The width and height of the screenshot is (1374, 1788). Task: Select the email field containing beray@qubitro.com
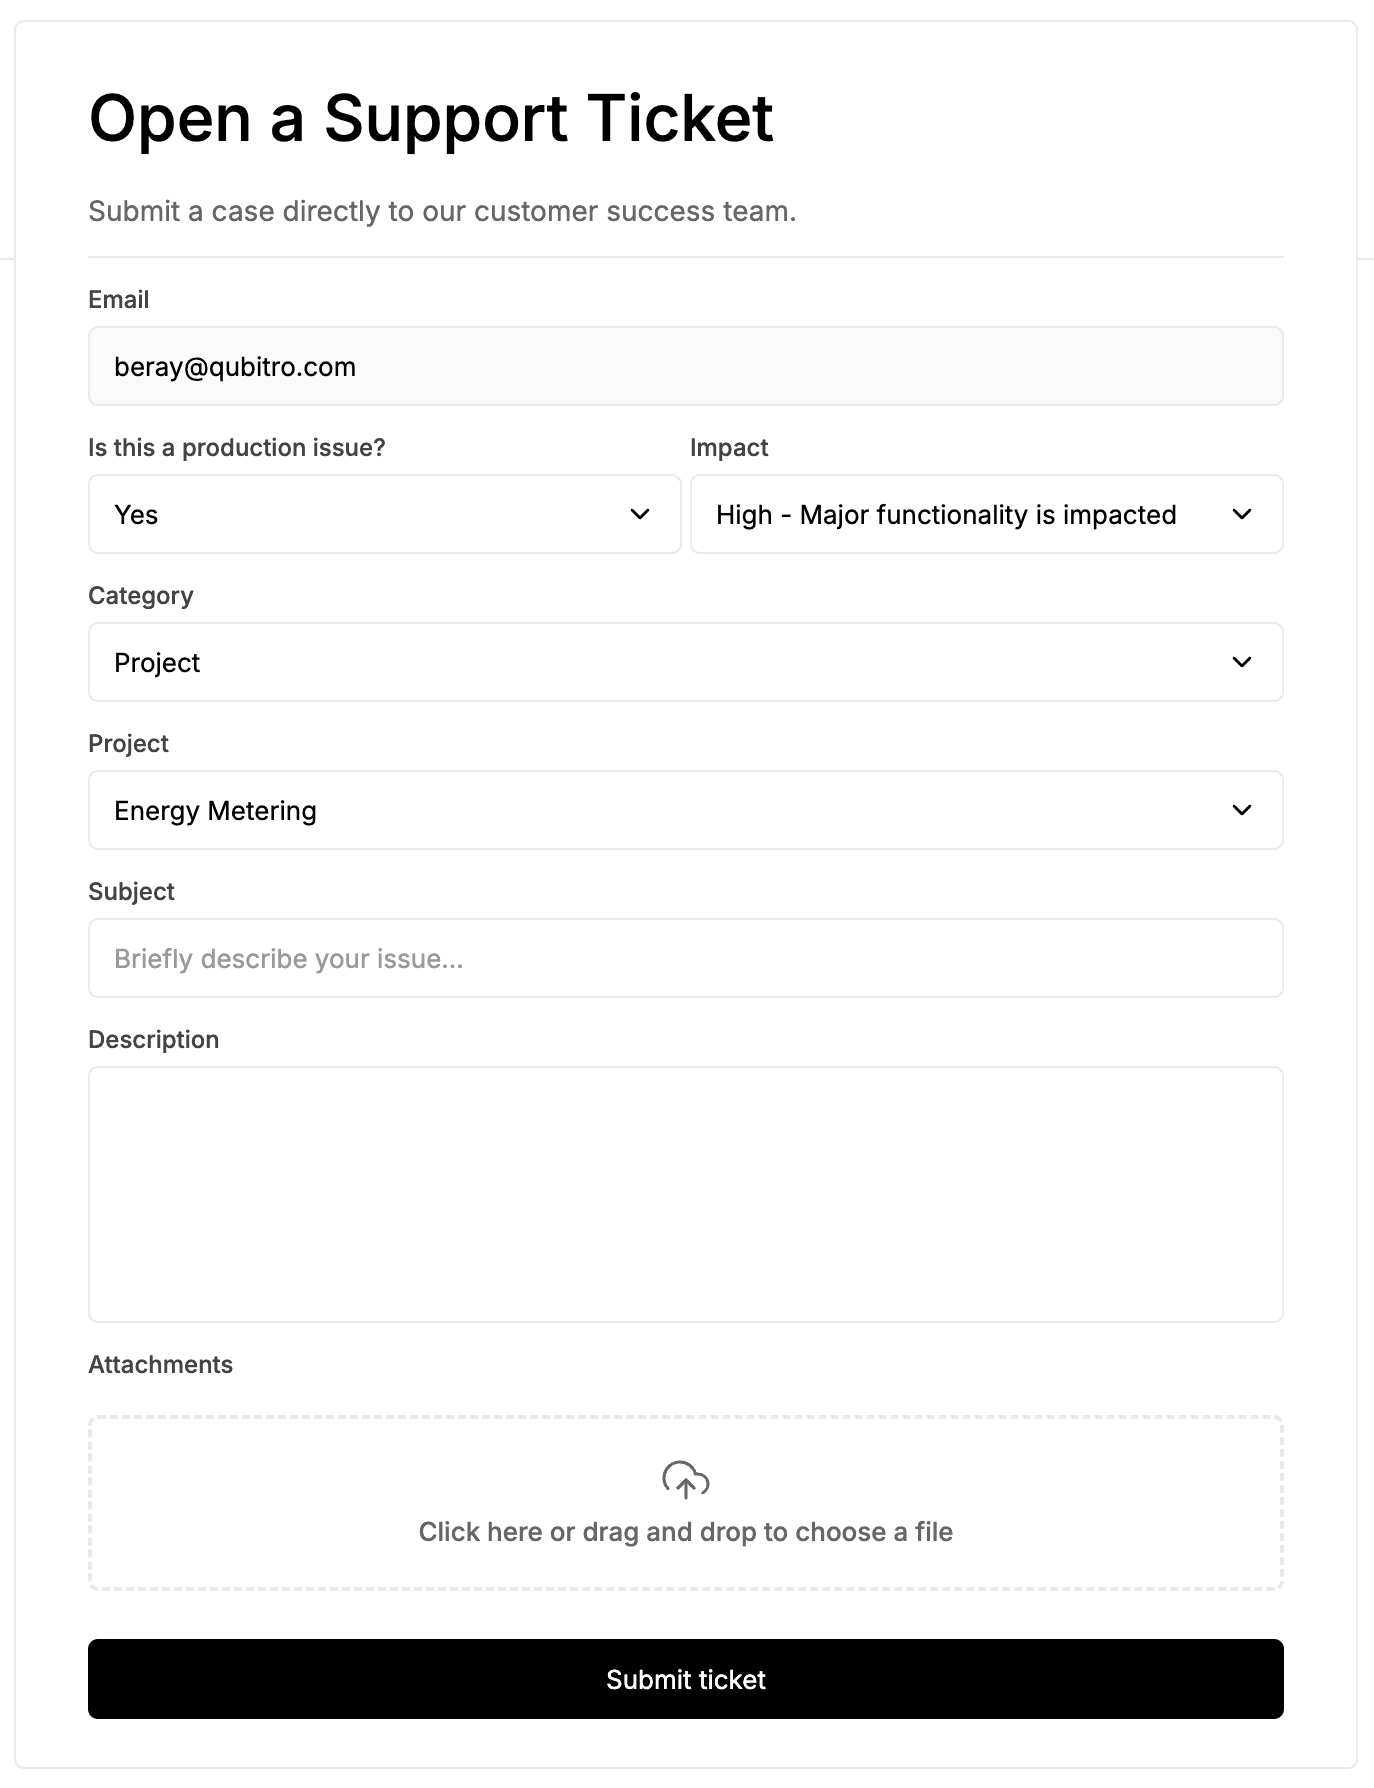pos(686,366)
